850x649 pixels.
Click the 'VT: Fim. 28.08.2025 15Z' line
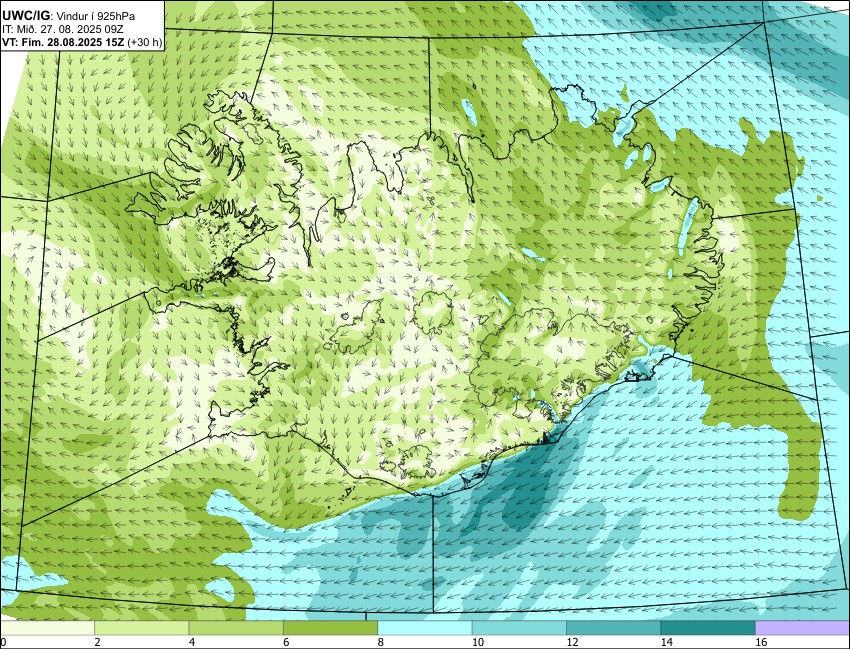[63, 43]
